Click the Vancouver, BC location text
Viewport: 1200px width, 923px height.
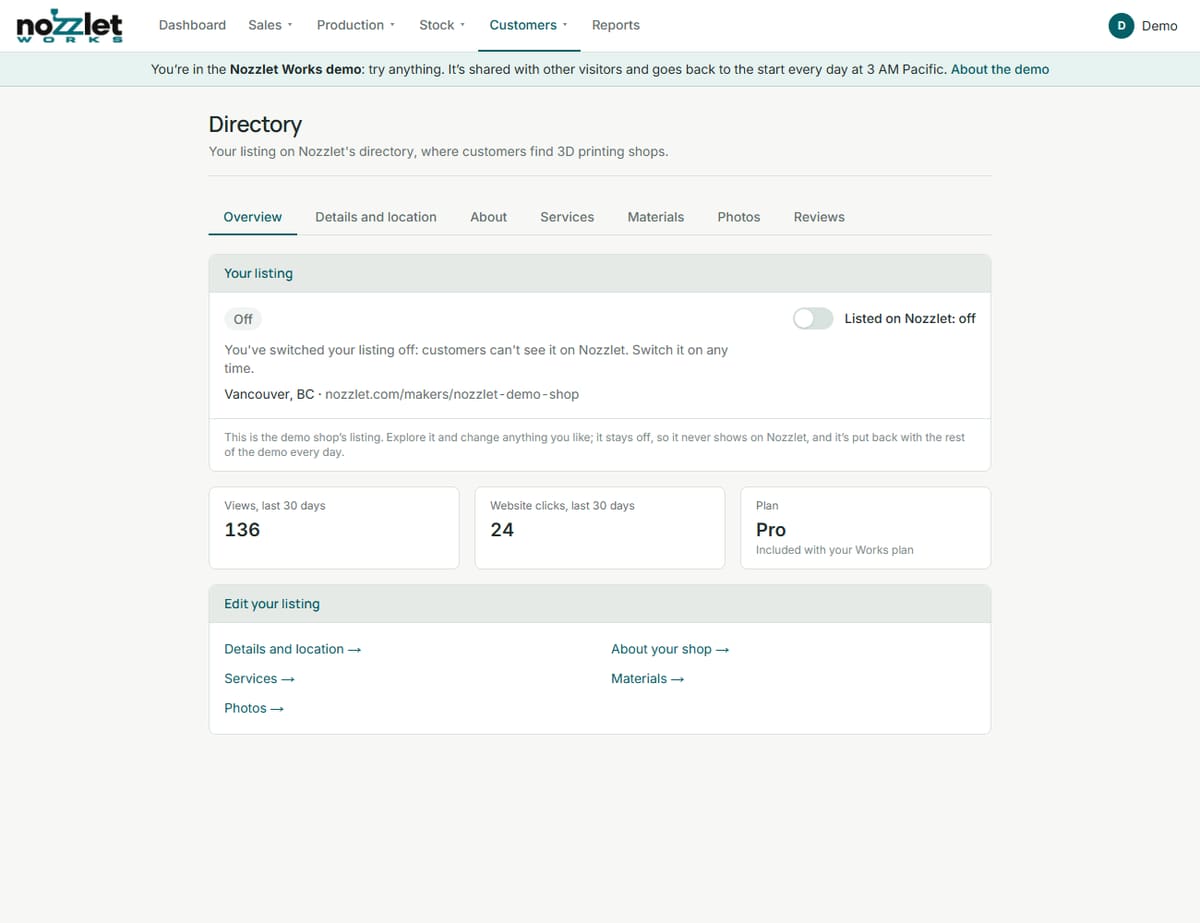(x=269, y=394)
